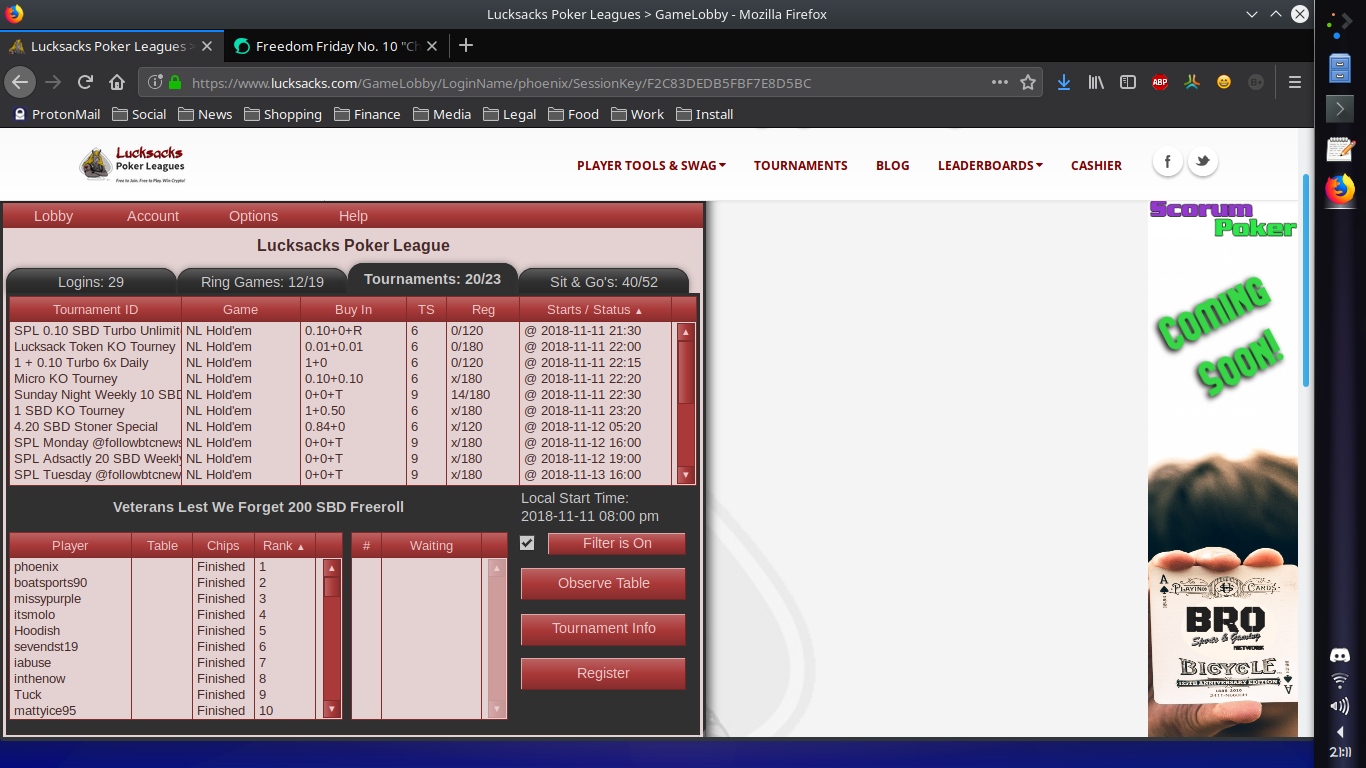Untick the tournament filter checkbox
Screen dimensions: 1366x768
click(x=527, y=543)
